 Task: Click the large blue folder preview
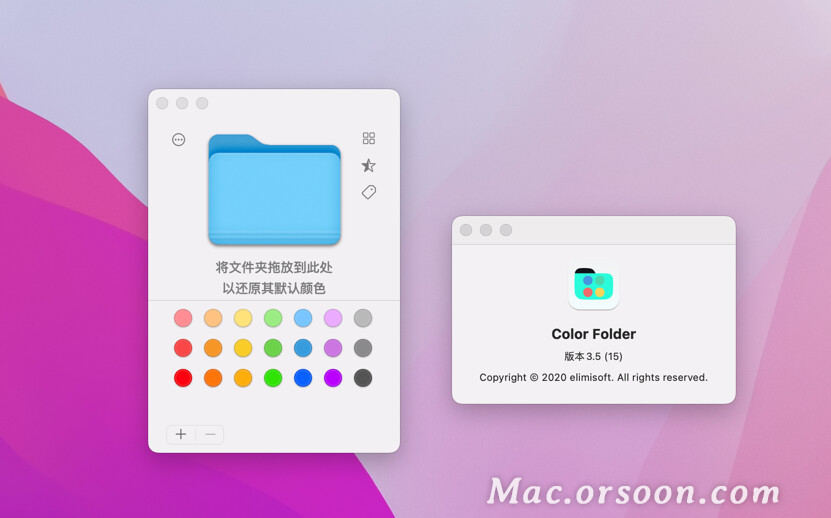pos(275,190)
